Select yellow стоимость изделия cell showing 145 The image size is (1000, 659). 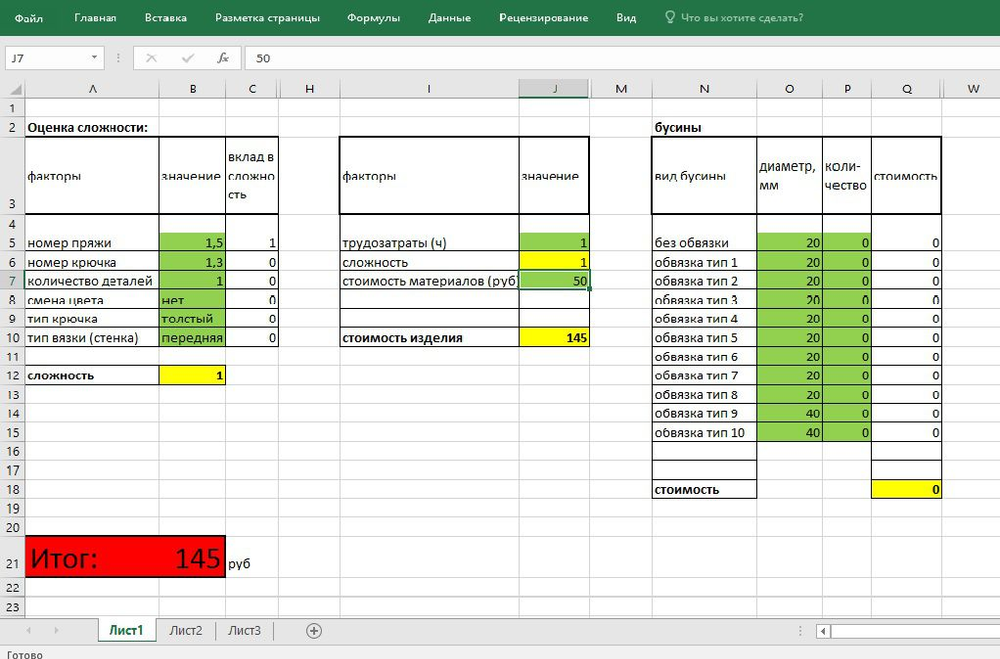554,338
